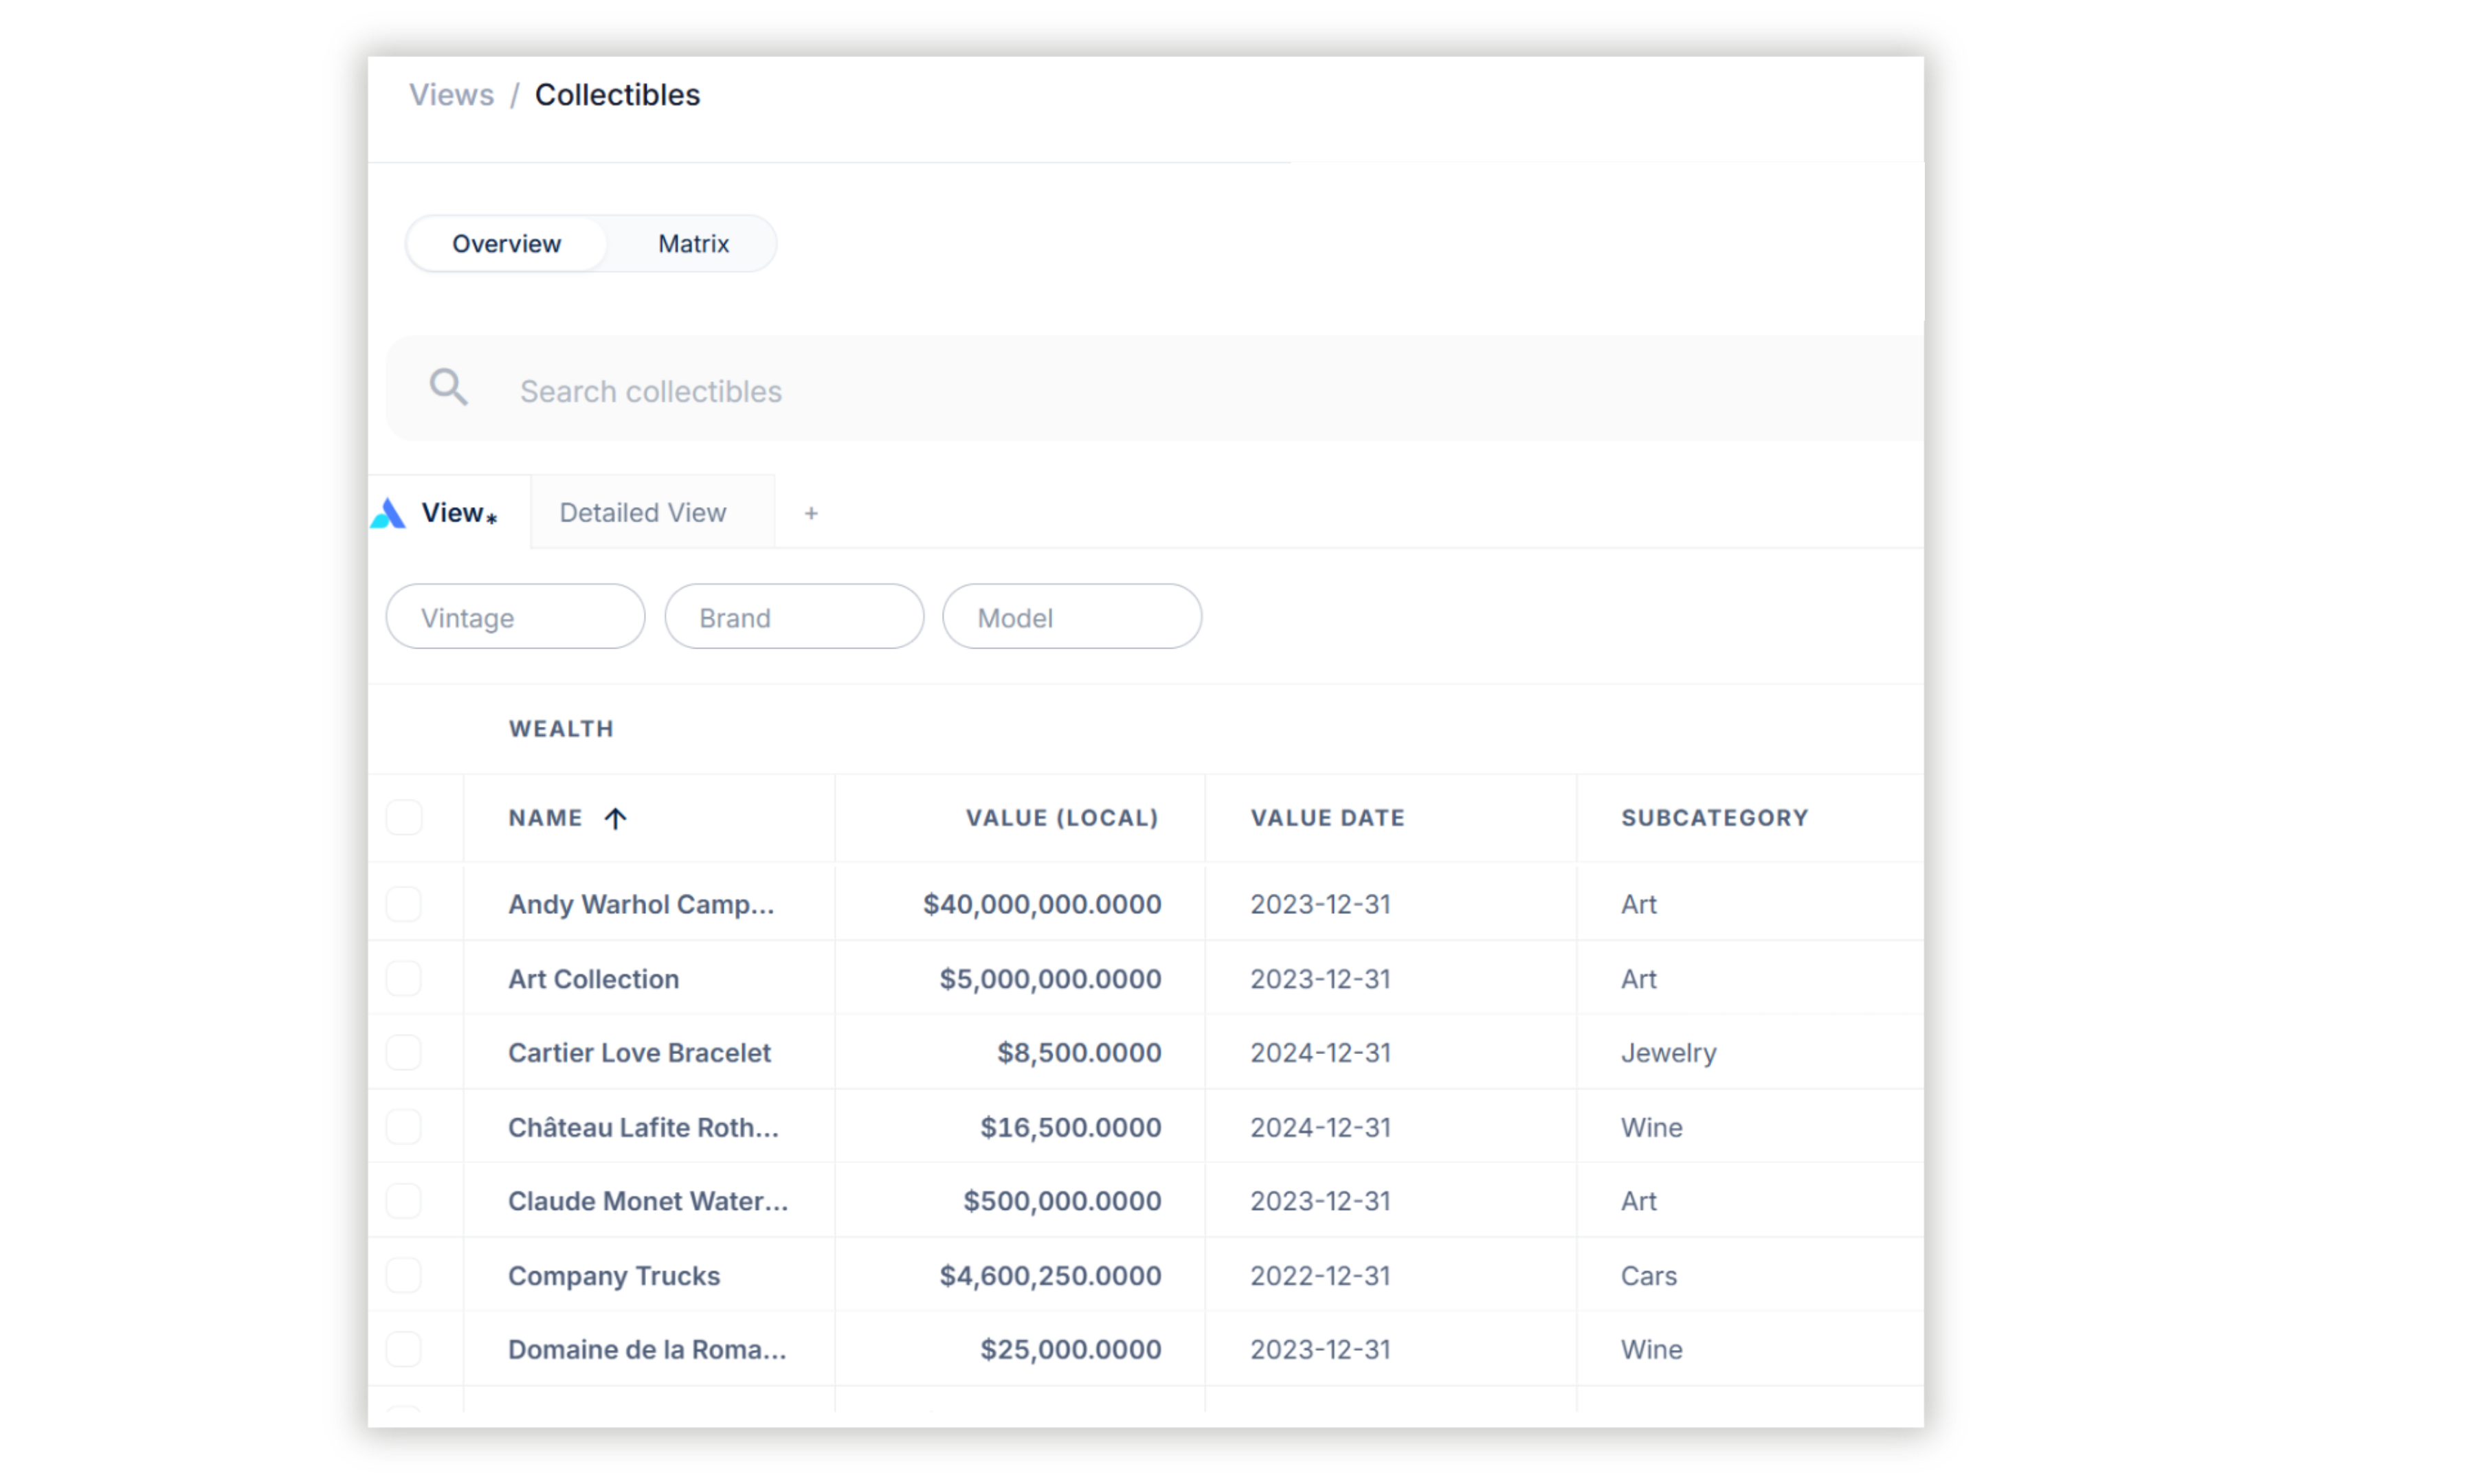
Task: Toggle the select-all checkbox in the header row
Action: point(404,818)
